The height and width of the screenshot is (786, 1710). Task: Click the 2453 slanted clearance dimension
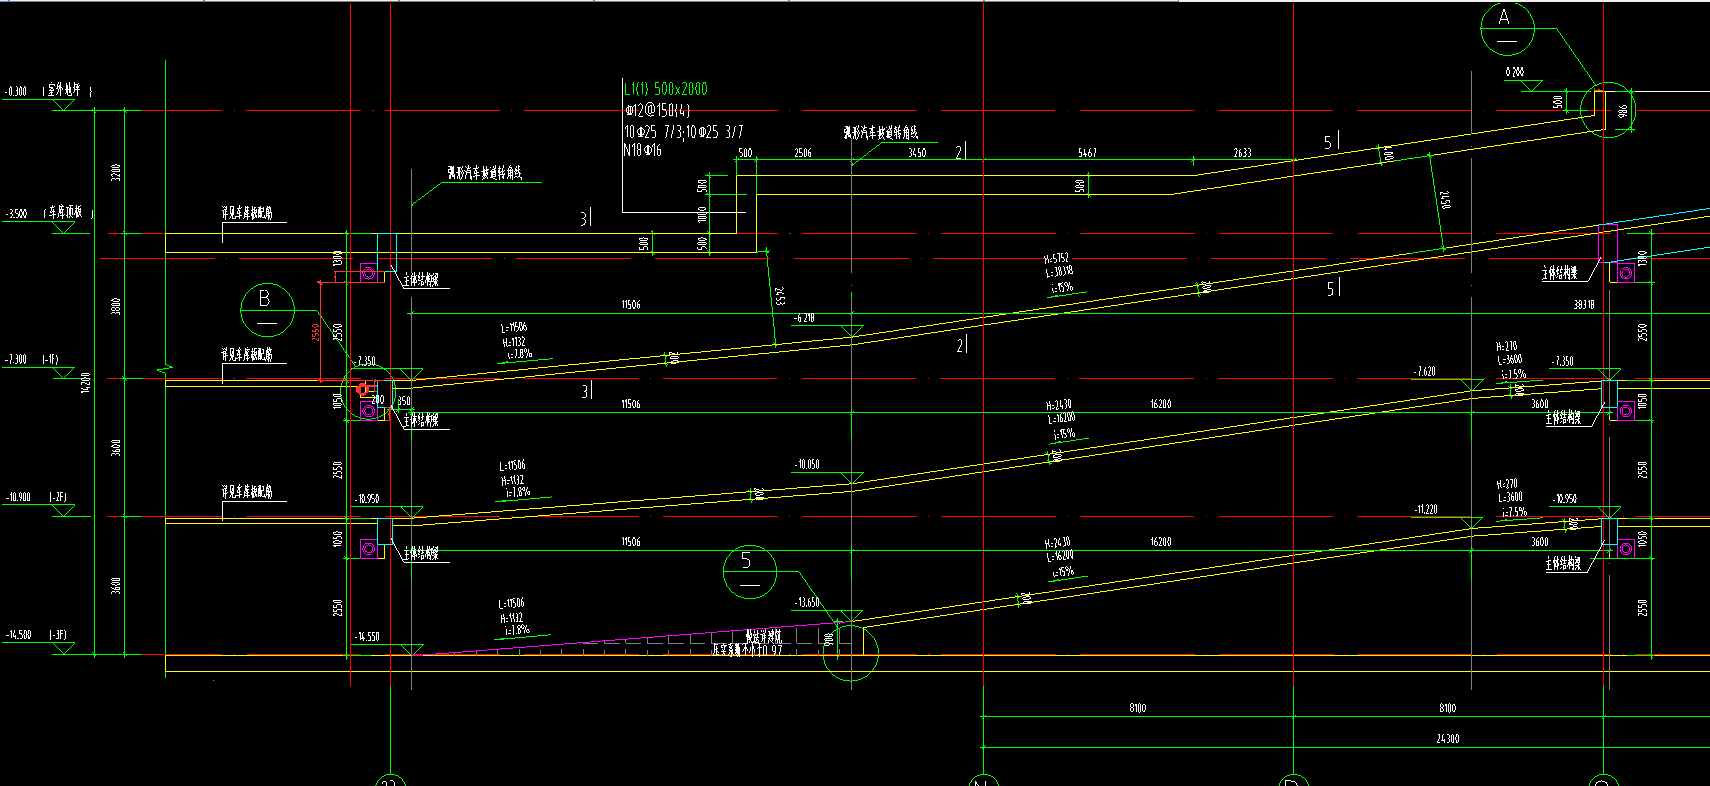pyautogui.click(x=779, y=295)
